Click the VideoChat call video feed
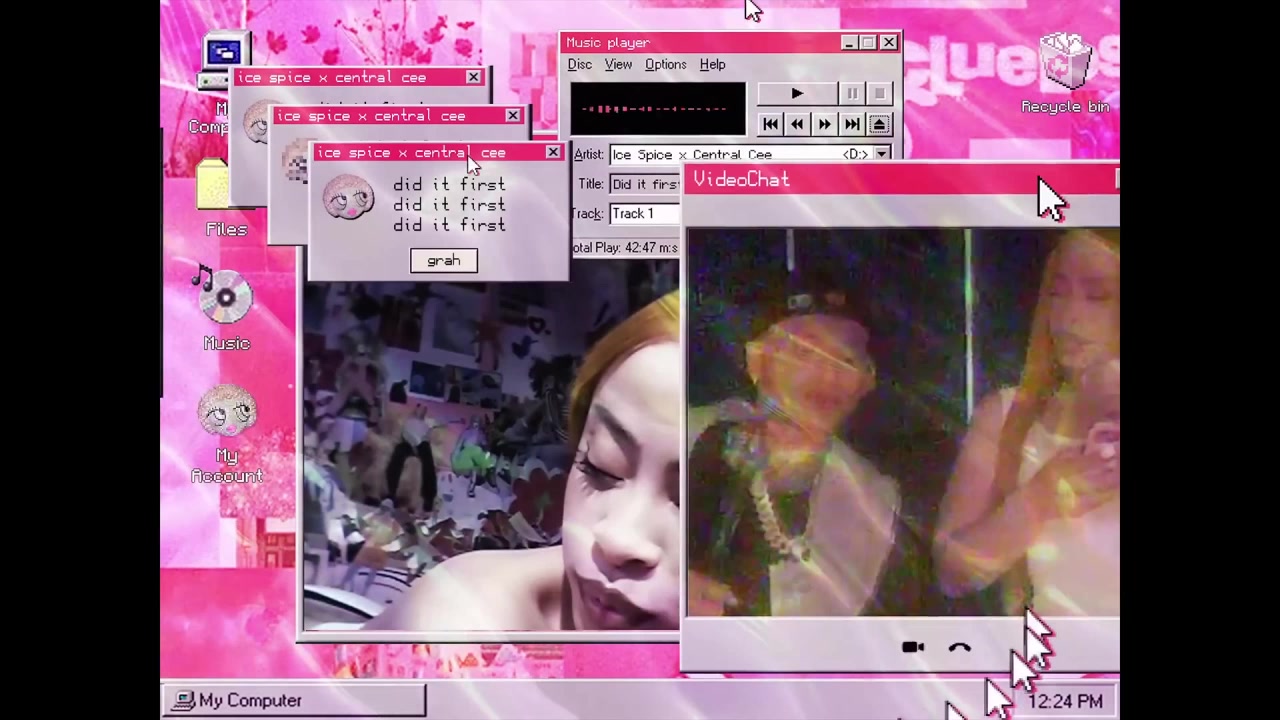1280x720 pixels. (x=903, y=422)
